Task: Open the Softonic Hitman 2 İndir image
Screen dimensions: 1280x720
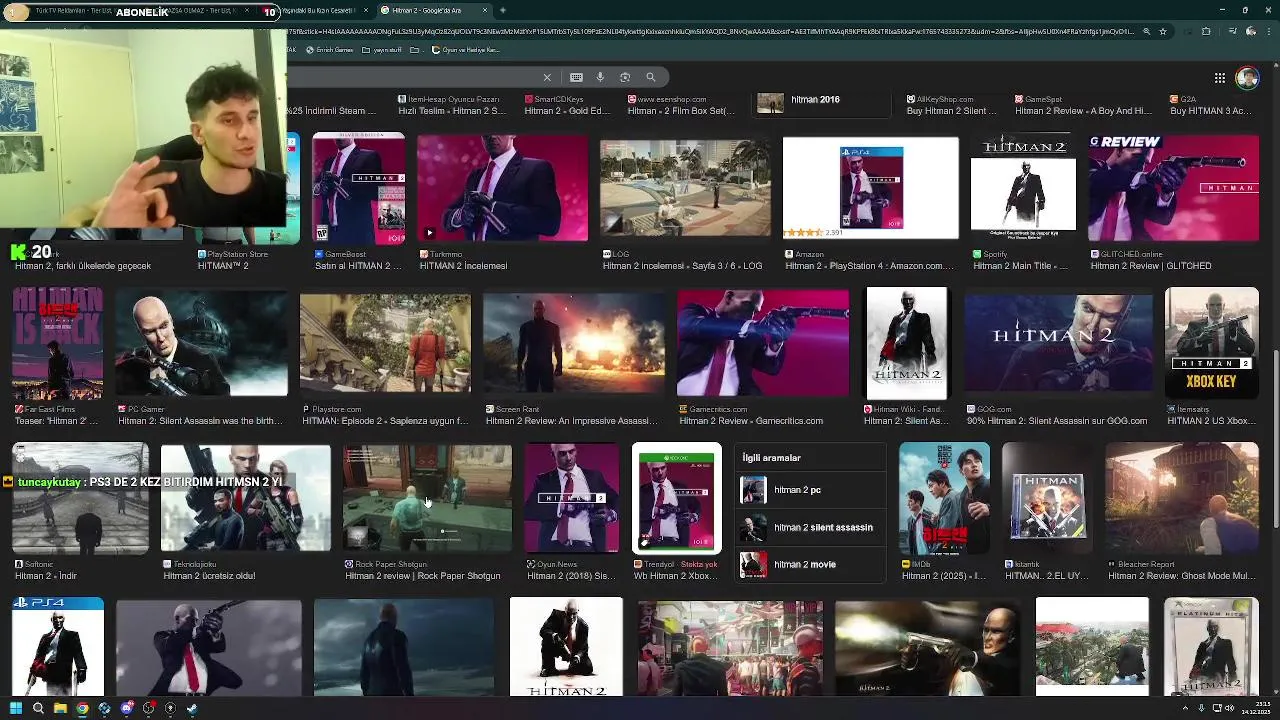Action: point(80,499)
